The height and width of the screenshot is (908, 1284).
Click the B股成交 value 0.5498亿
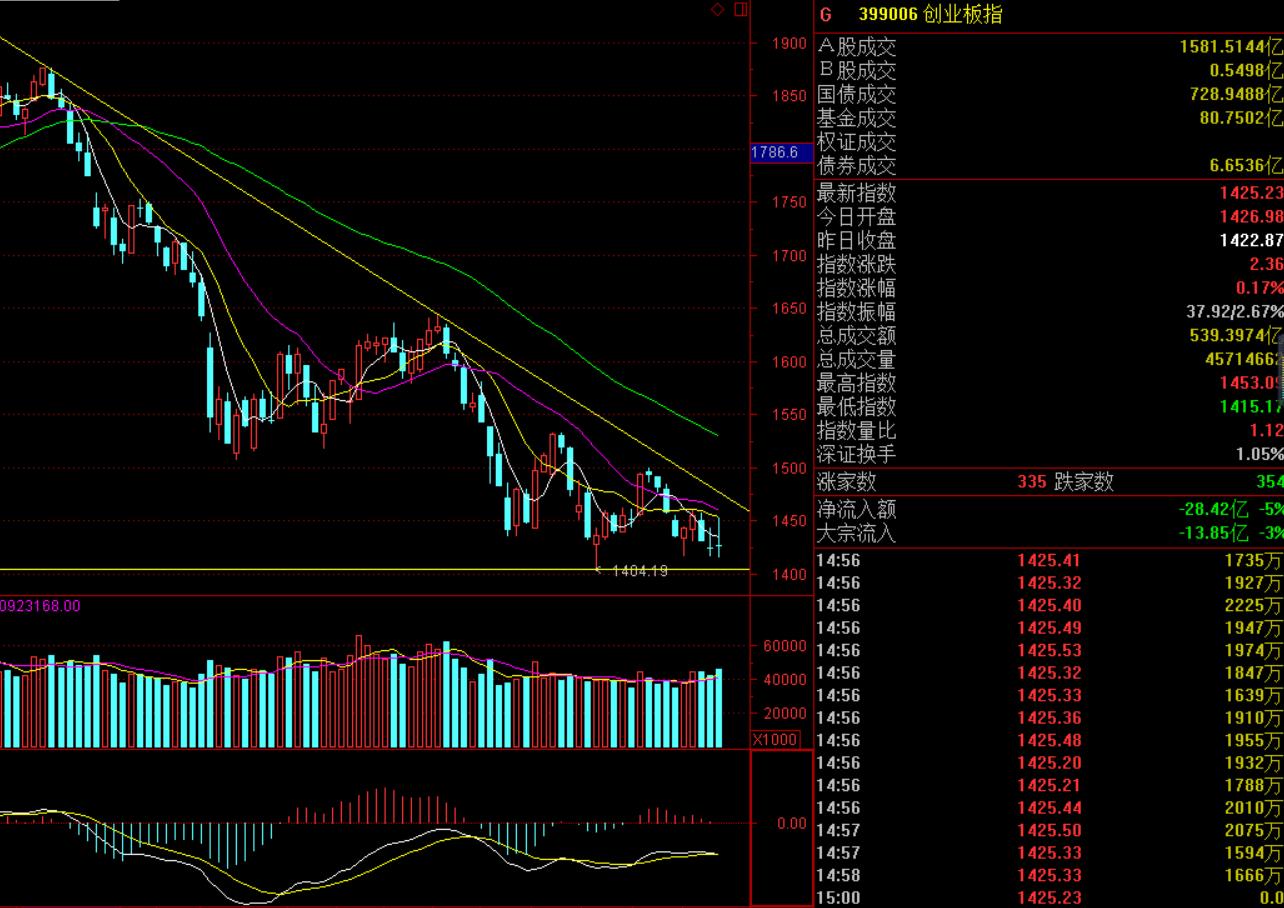point(1246,71)
